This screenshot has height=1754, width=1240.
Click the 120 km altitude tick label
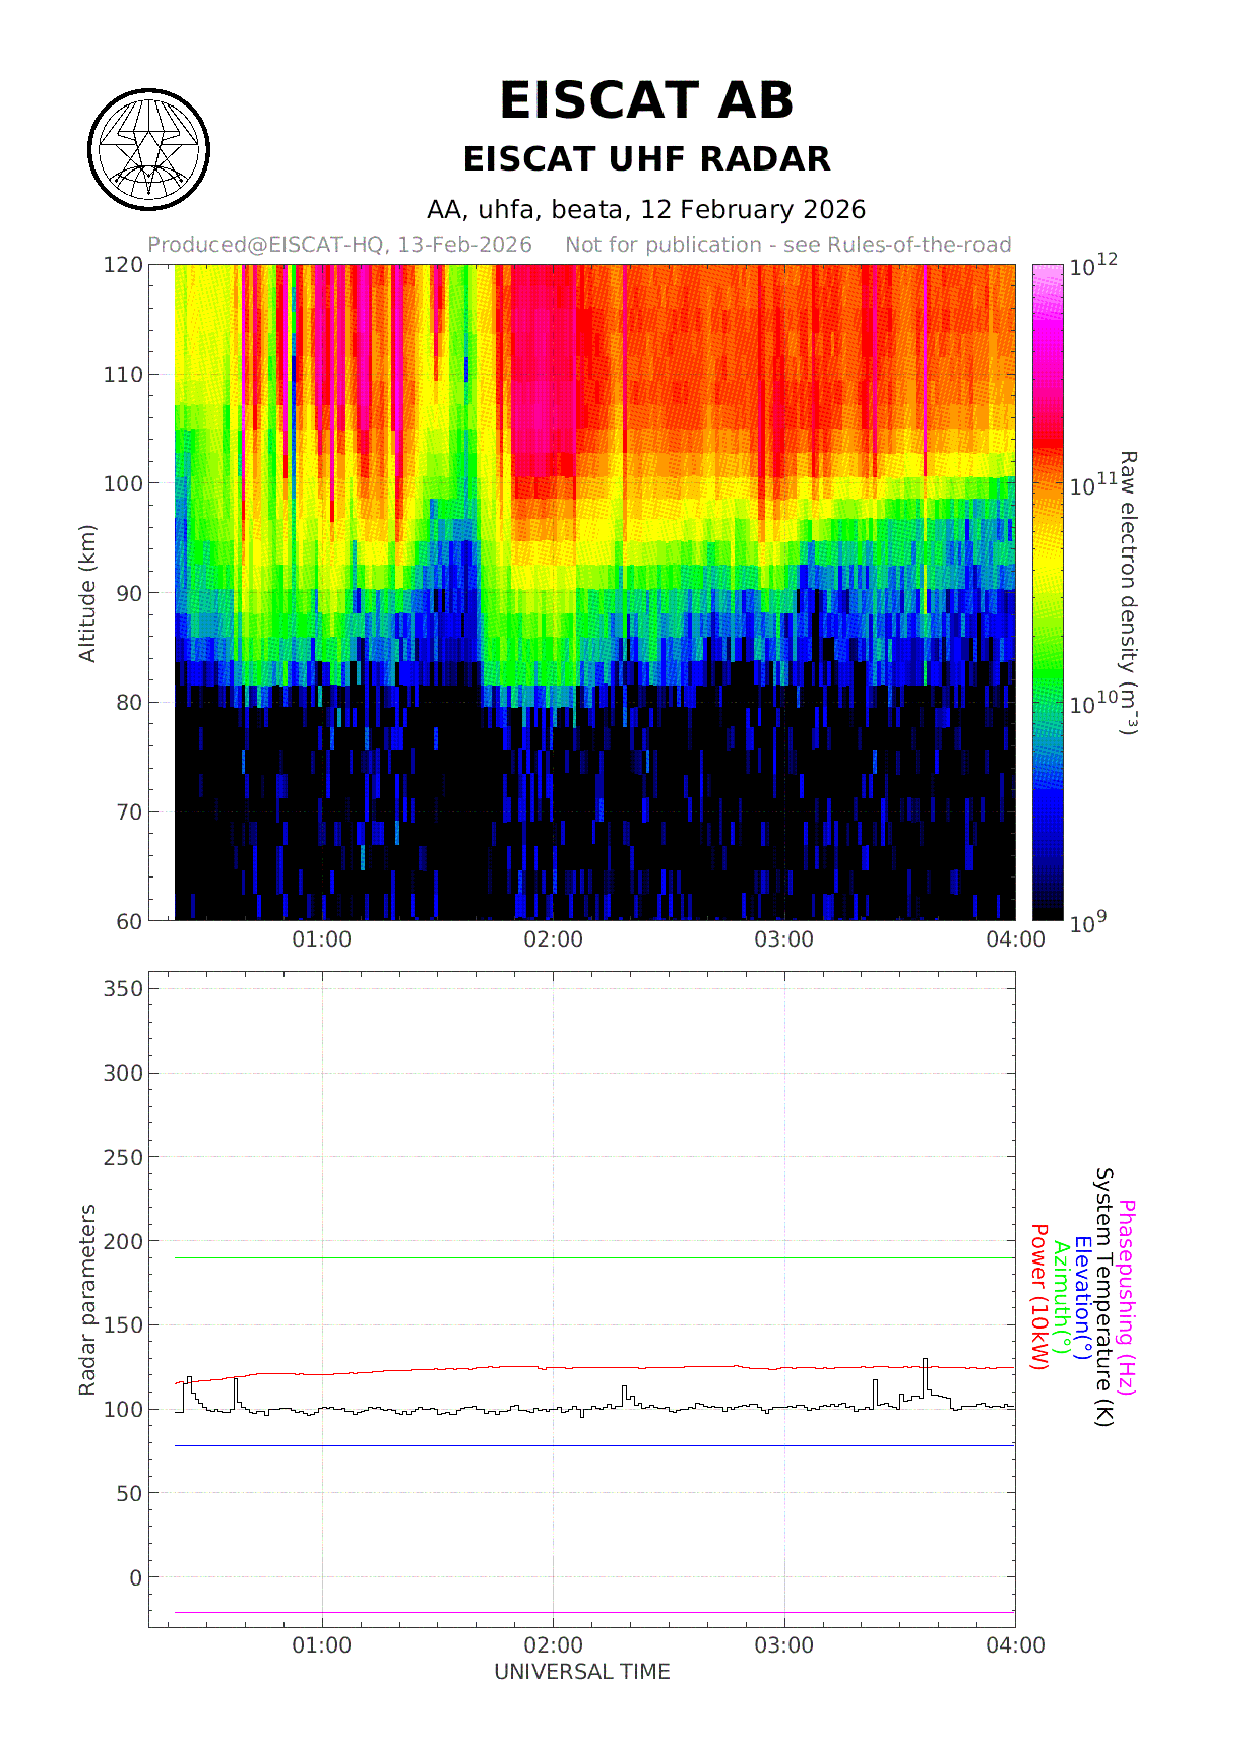click(x=123, y=265)
